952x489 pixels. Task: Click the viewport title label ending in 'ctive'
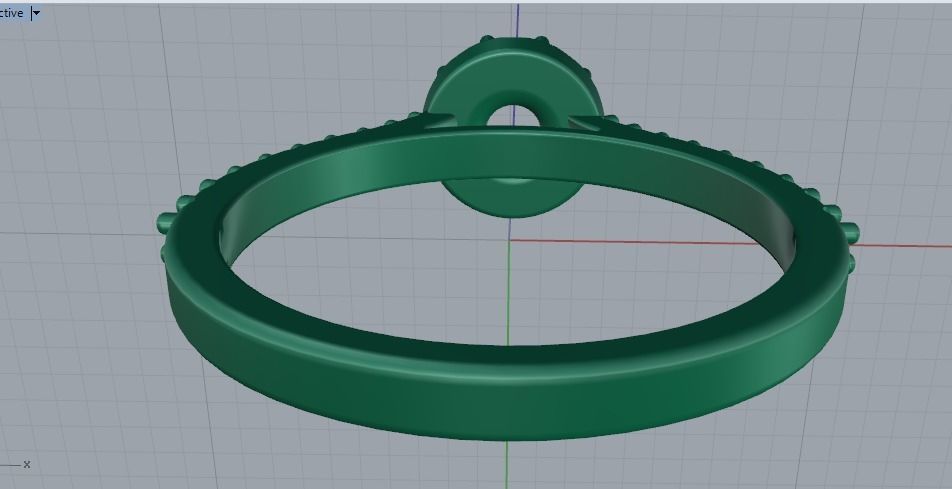tap(12, 13)
